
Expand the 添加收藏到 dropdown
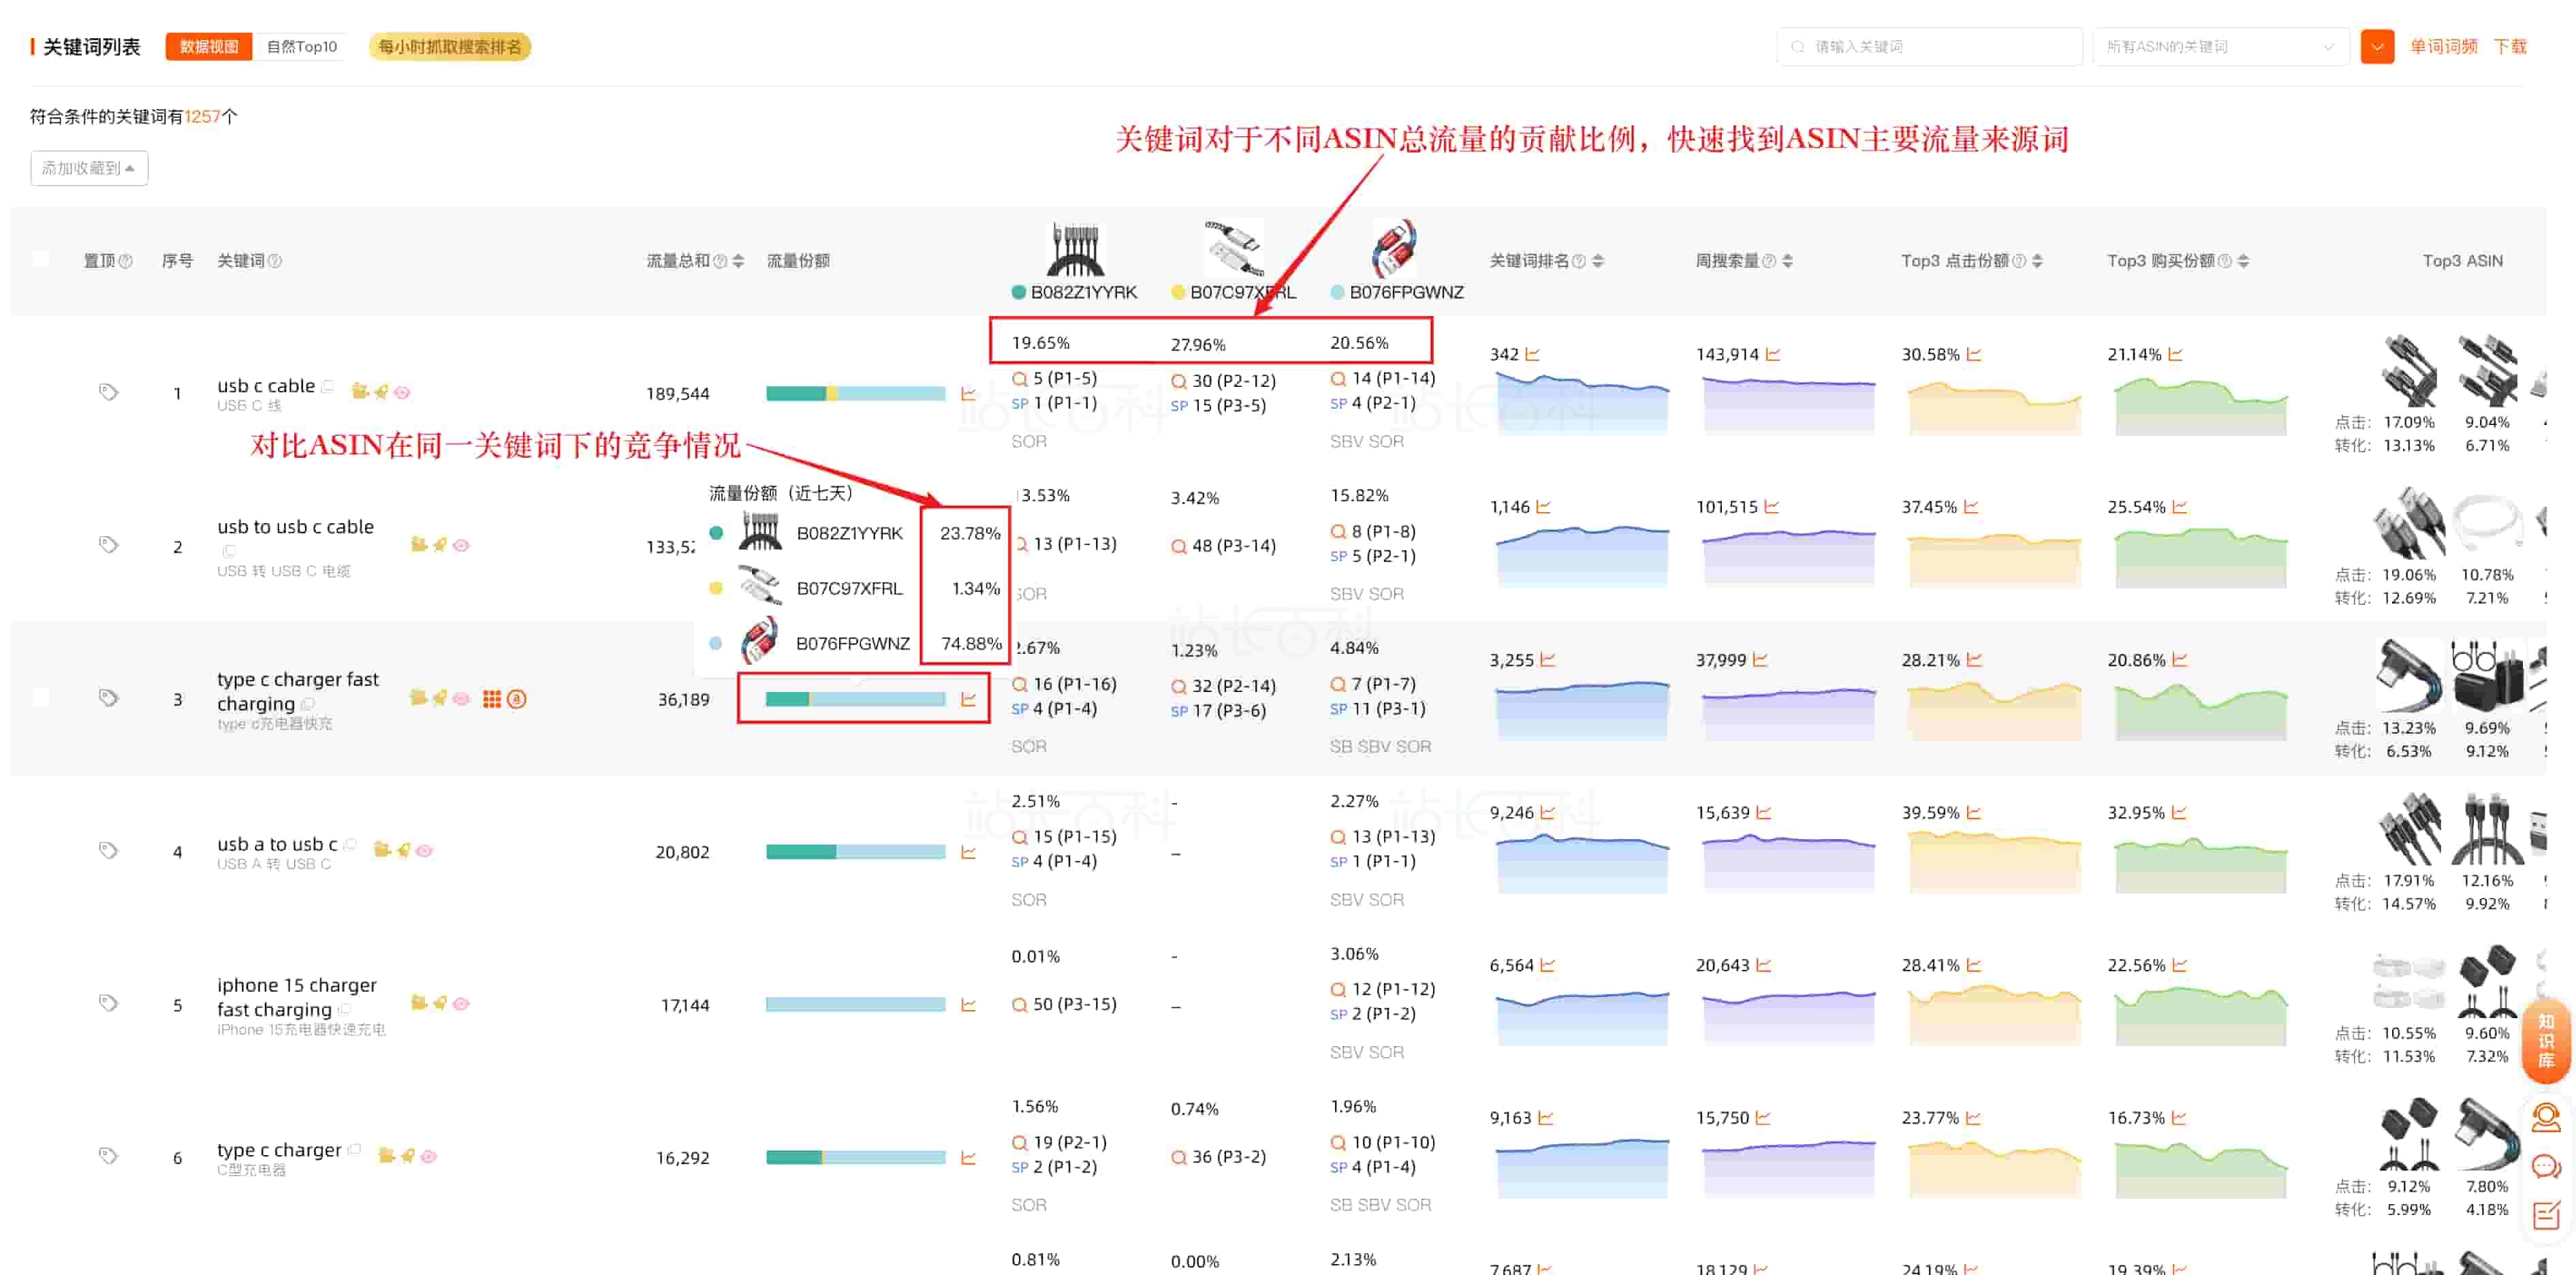click(89, 168)
